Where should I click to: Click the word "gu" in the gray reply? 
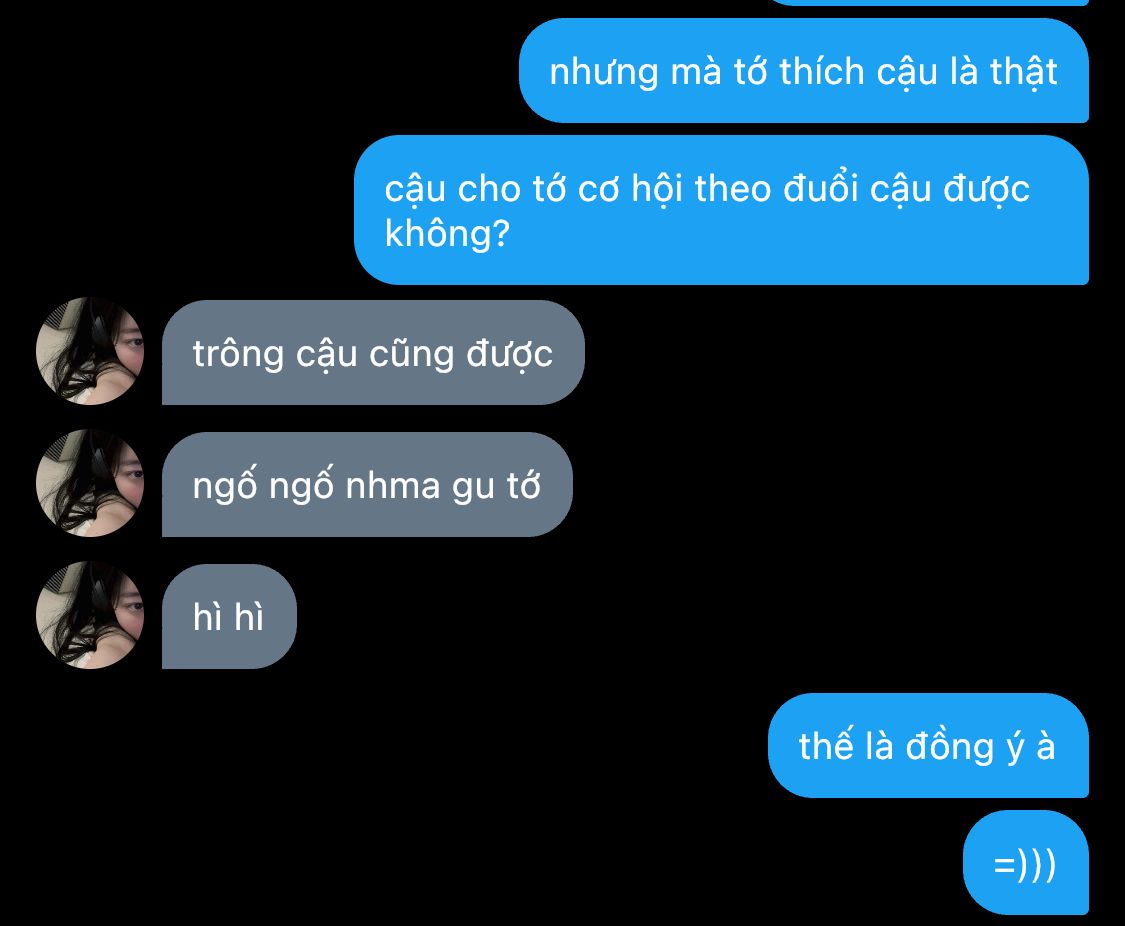(x=474, y=488)
